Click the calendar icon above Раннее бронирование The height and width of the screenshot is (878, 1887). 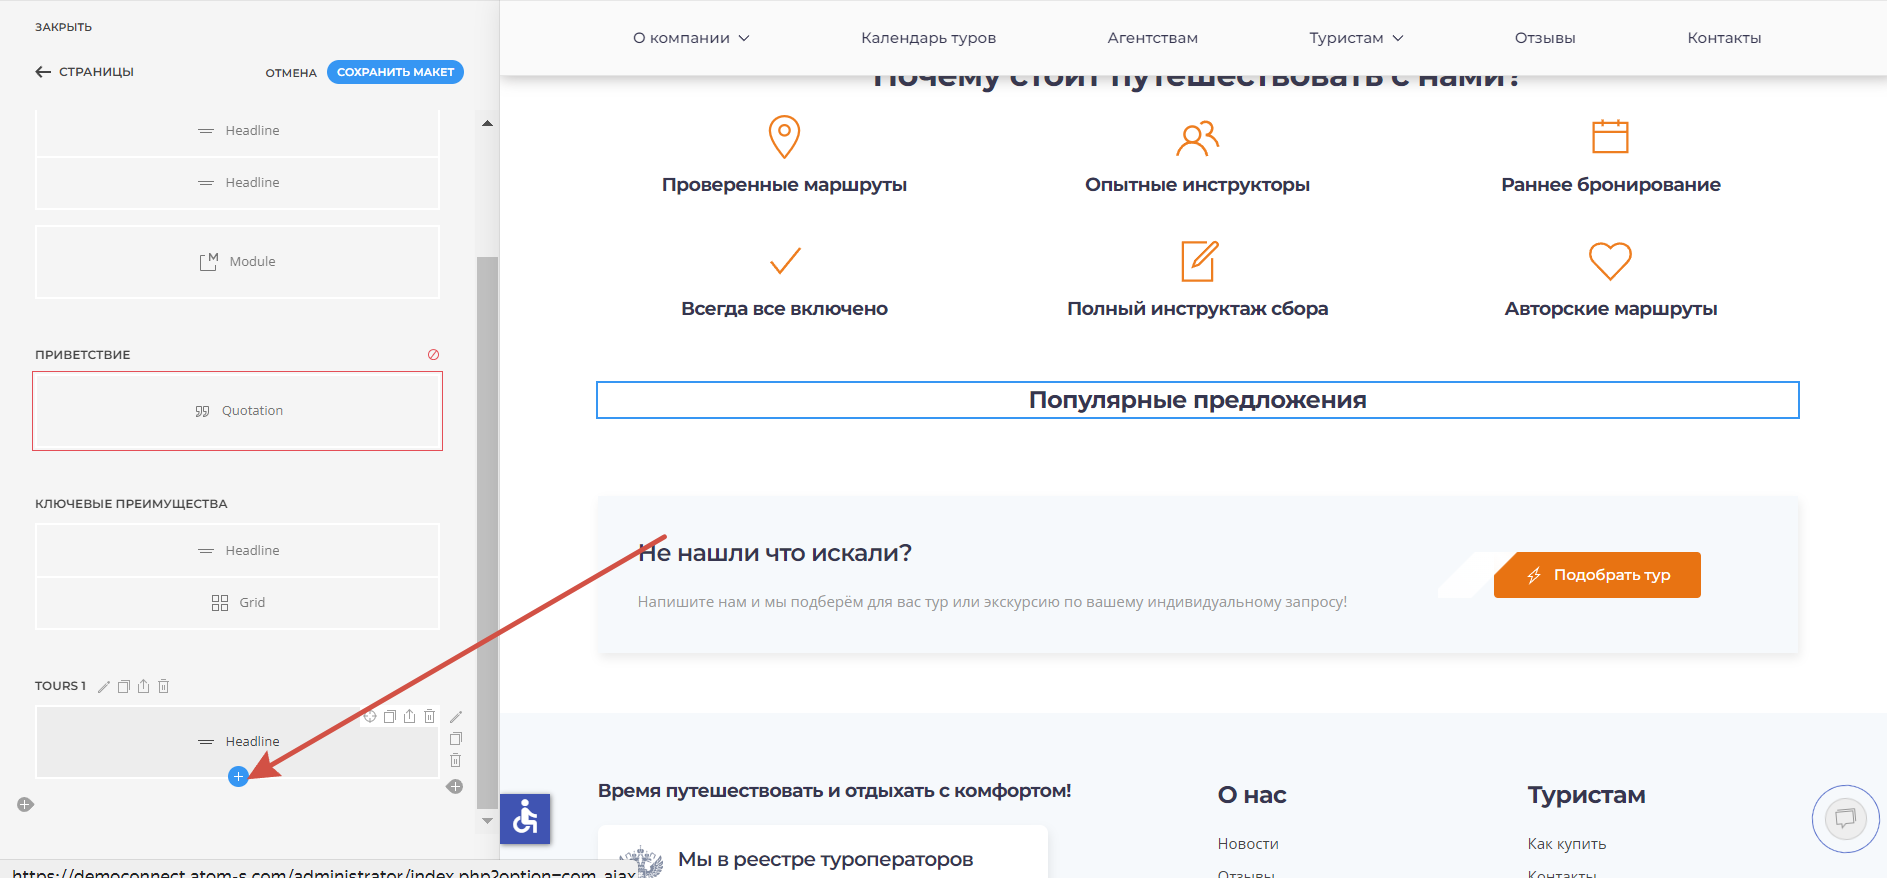(x=1610, y=136)
